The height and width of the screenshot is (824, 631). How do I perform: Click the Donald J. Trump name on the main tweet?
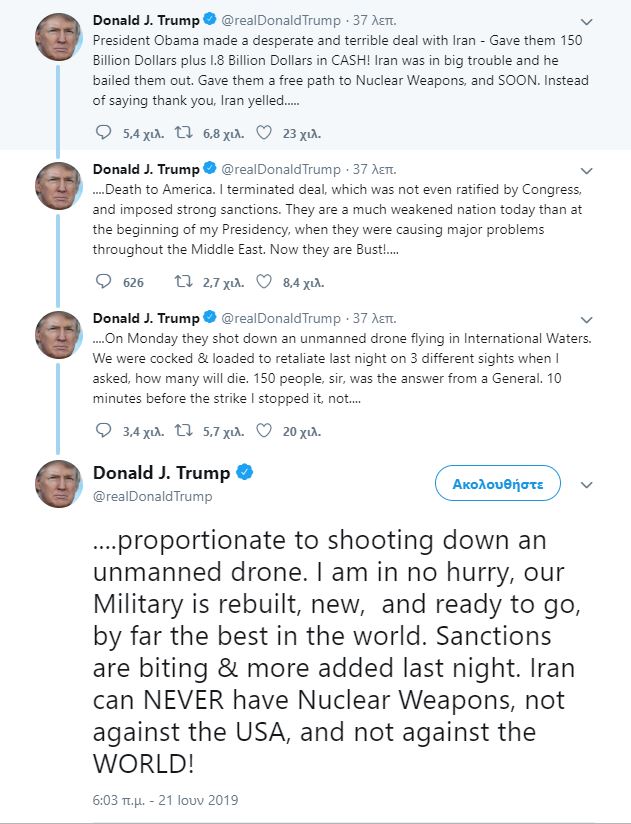[161, 473]
